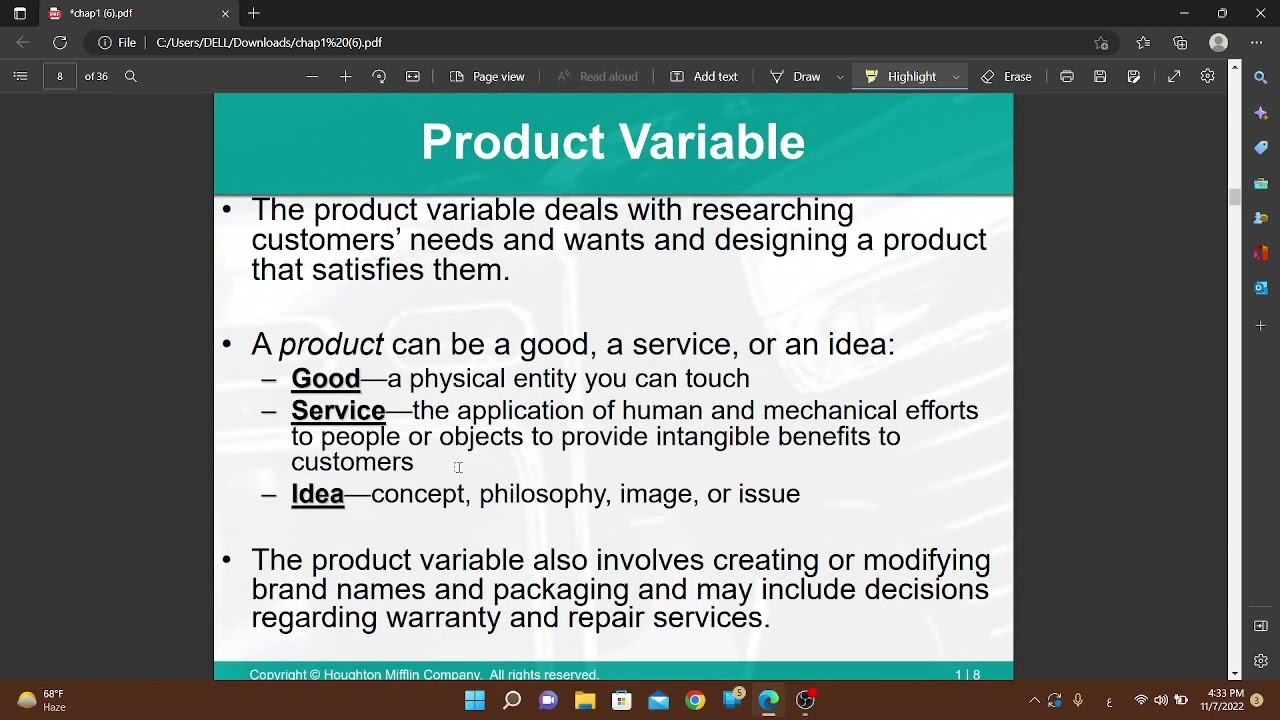The image size is (1280, 720).
Task: Select the Erase tool
Action: click(x=1006, y=76)
